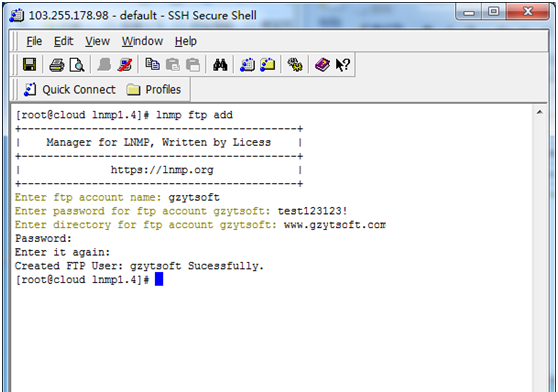Open the Window menu

[142, 41]
